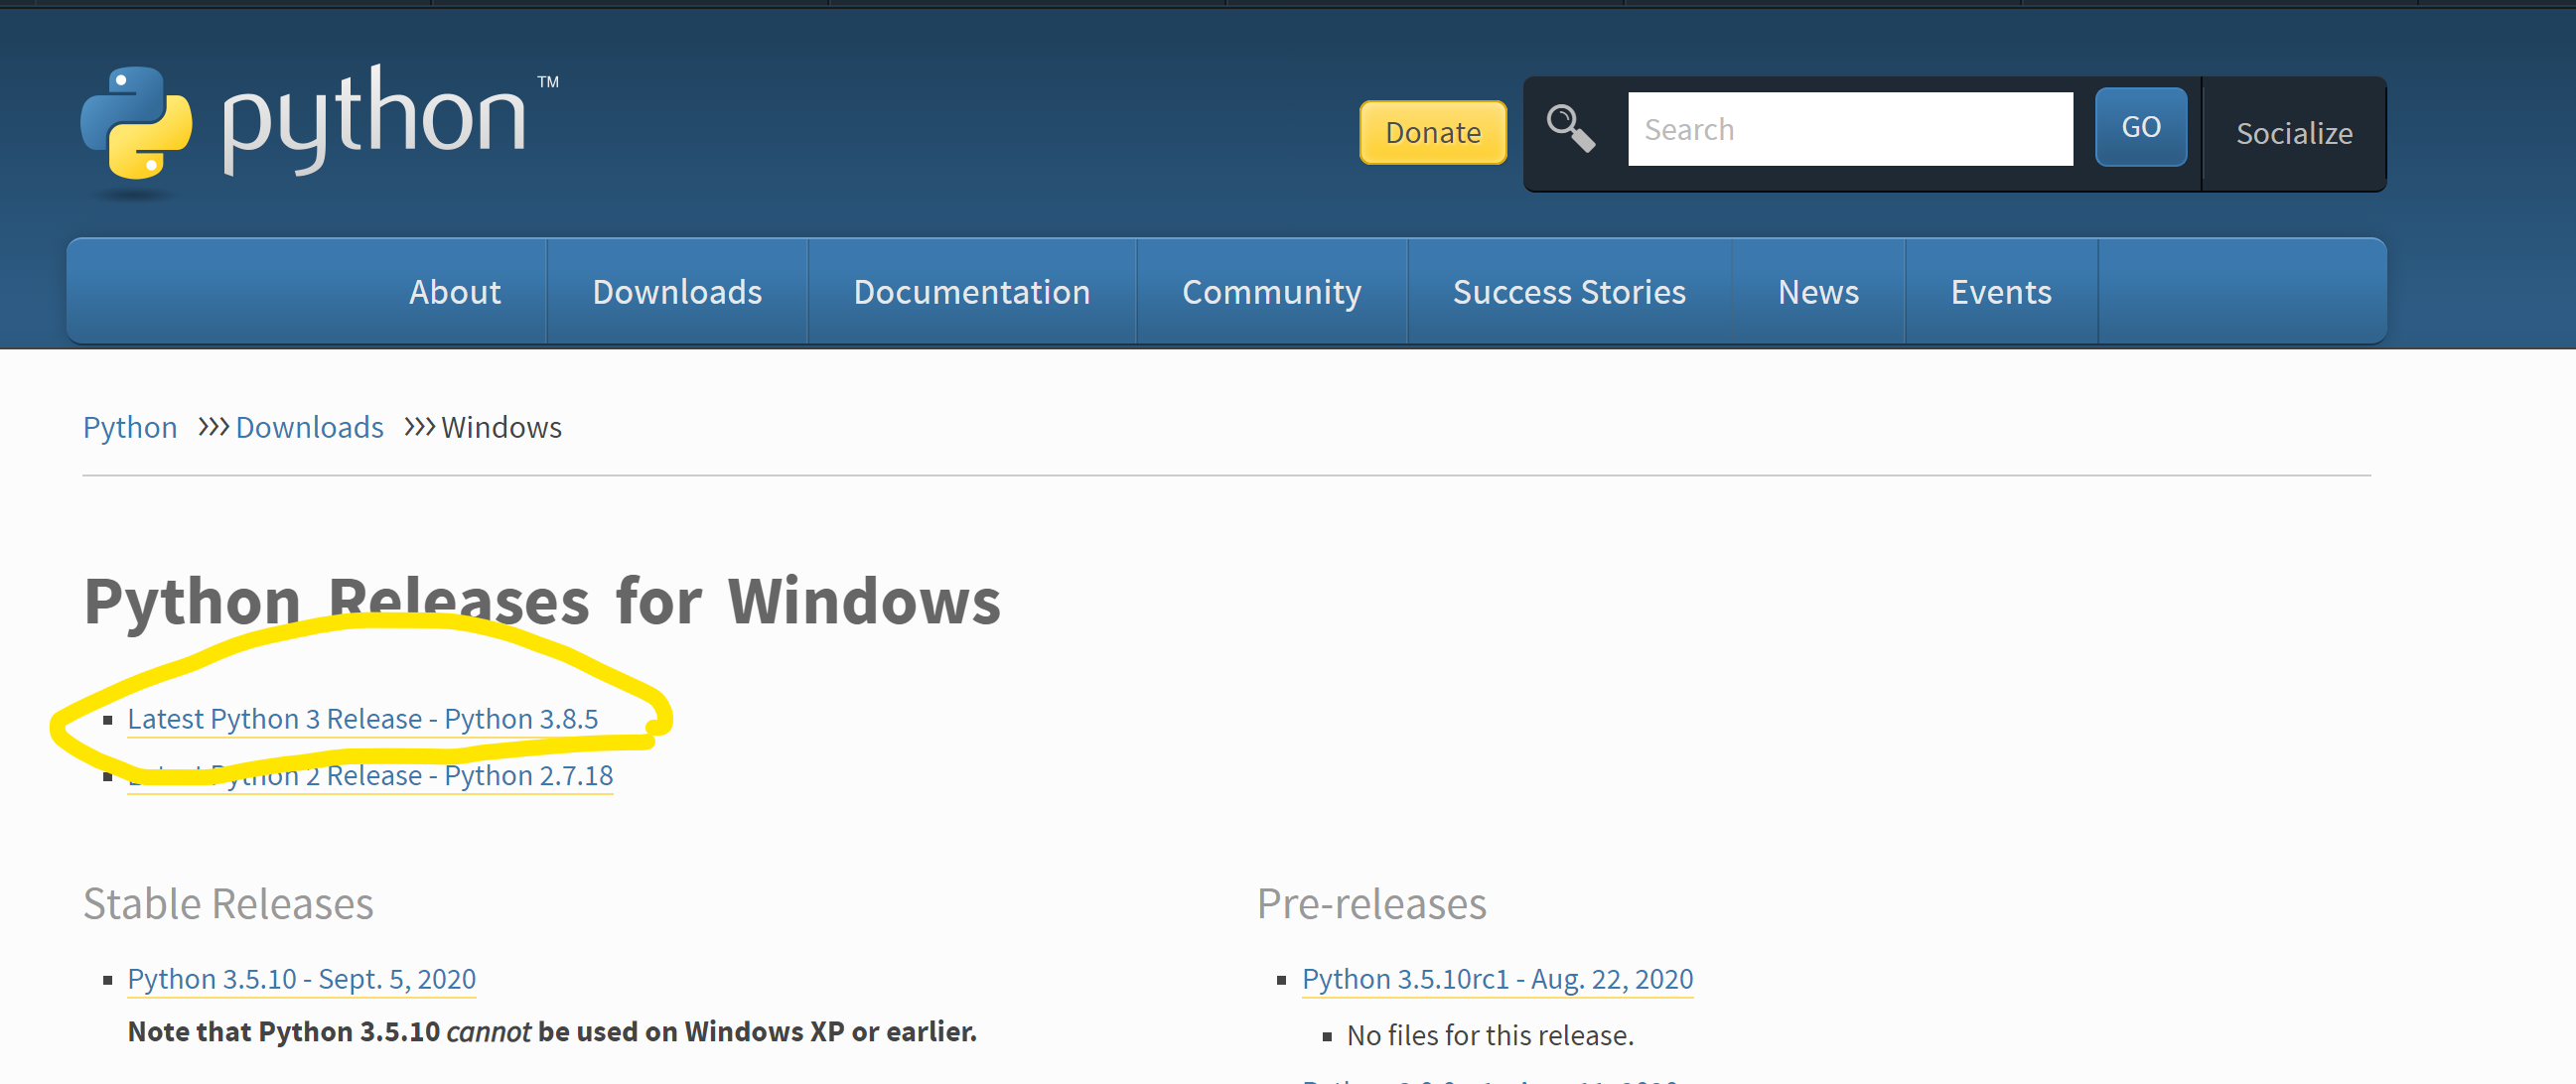Focus the Search input field
Viewport: 2576px width, 1084px height.
tap(1849, 129)
